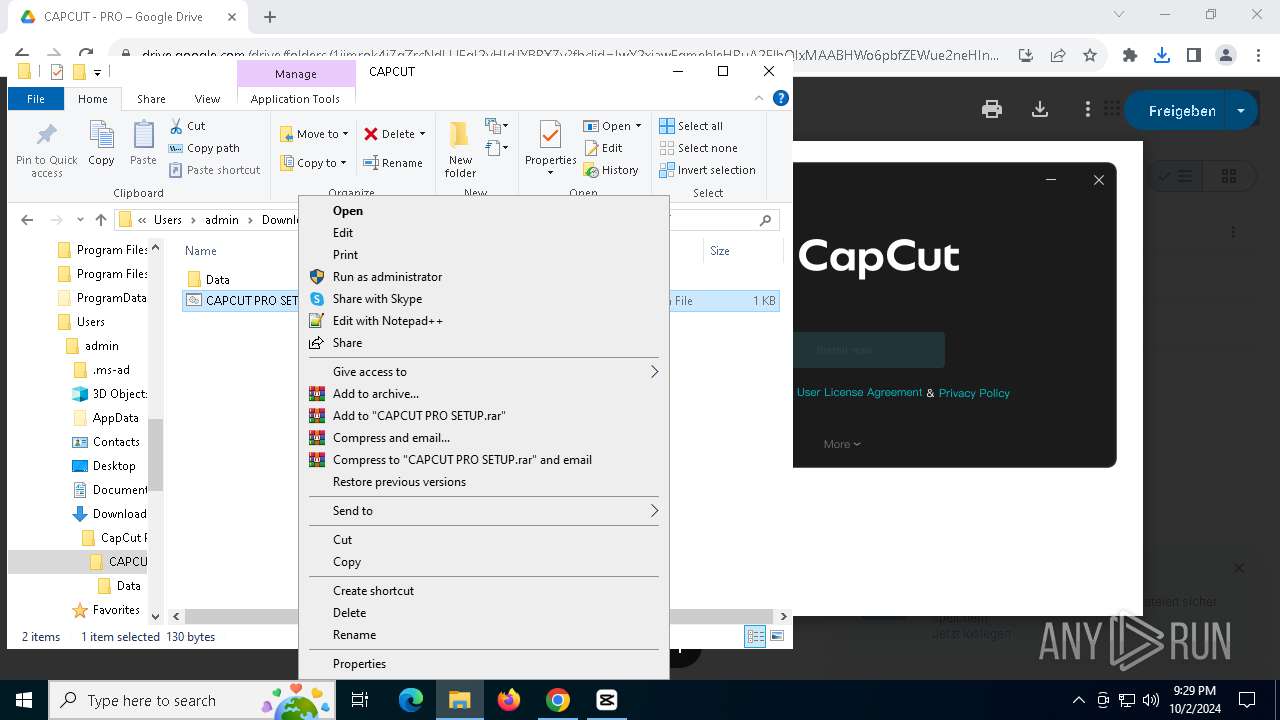This screenshot has width=1280, height=720.
Task: Click the CapCut taskbar icon
Action: coord(607,700)
